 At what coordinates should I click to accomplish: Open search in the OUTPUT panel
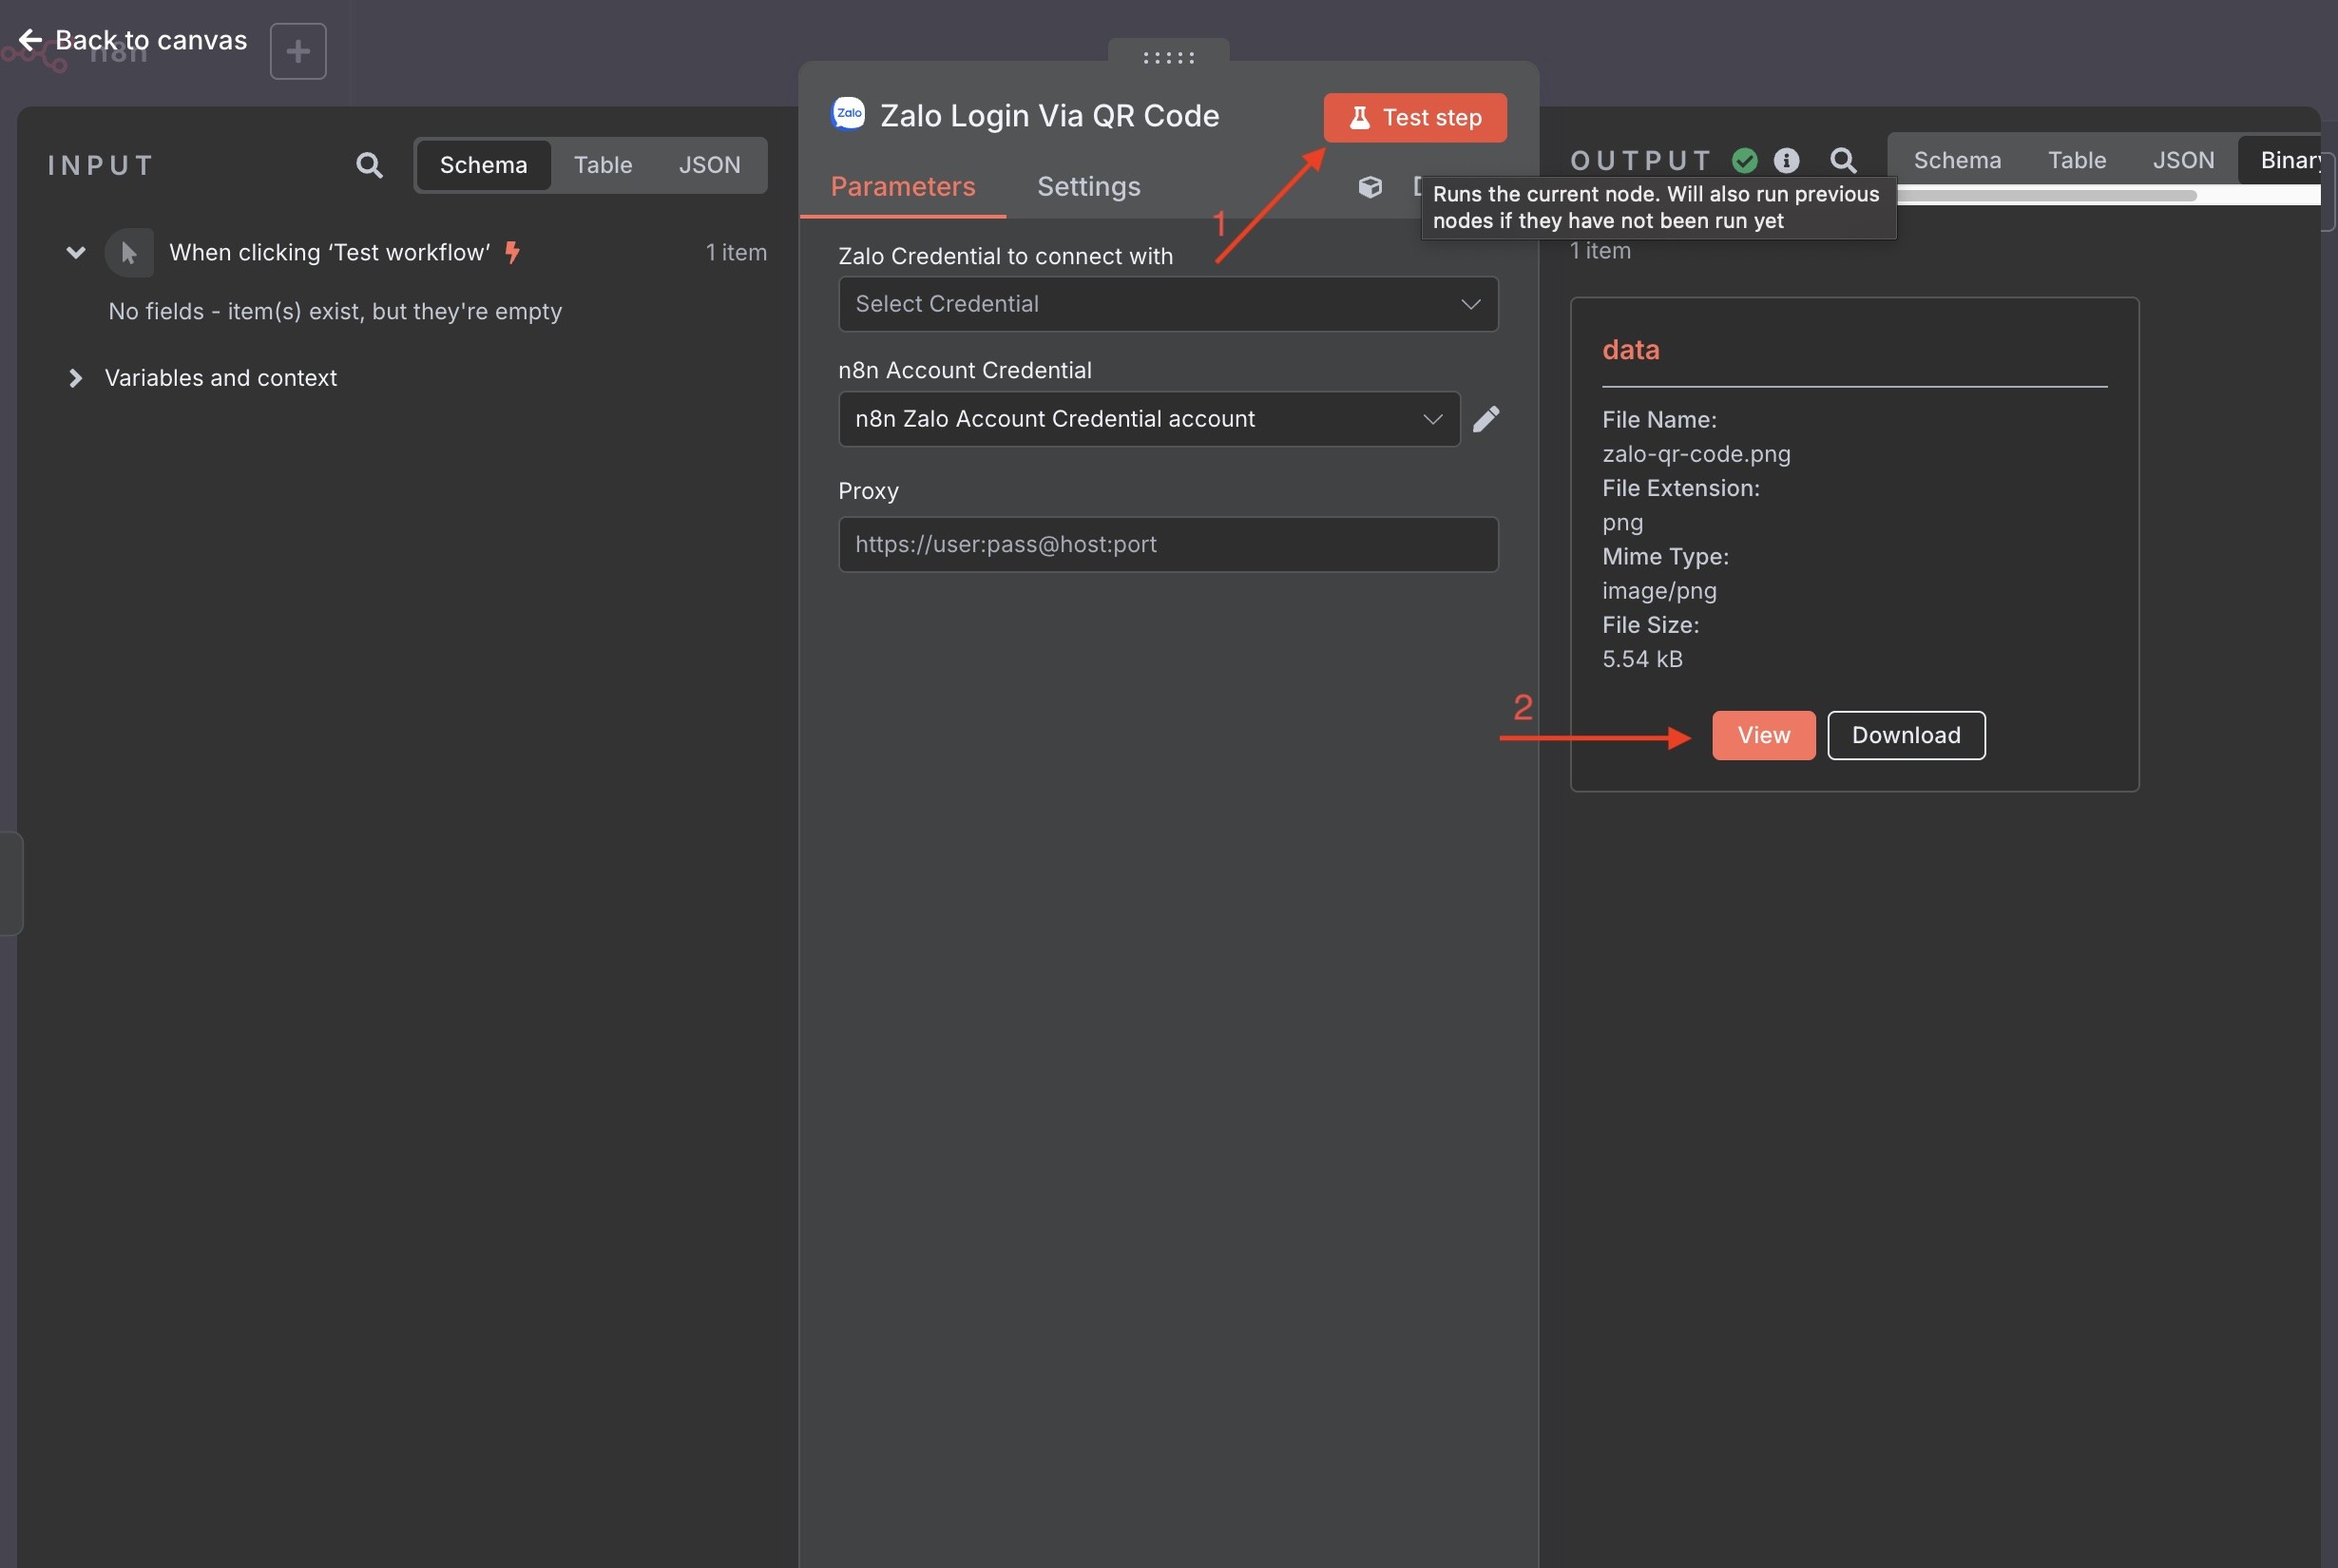1843,160
